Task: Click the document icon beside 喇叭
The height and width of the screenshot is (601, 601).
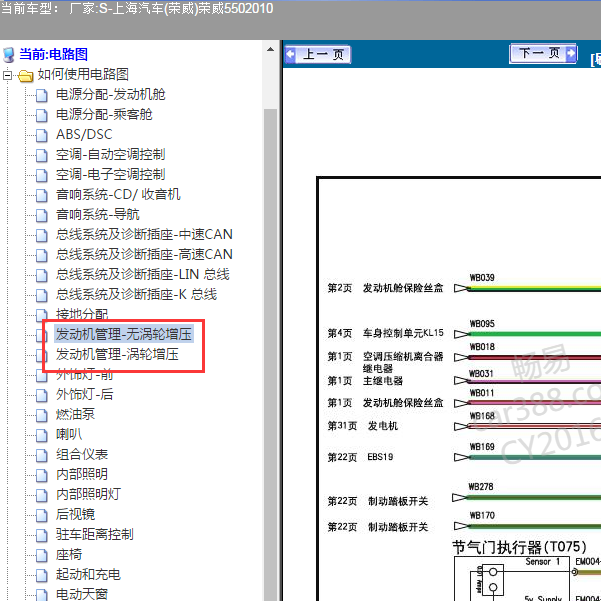Action: pos(41,435)
